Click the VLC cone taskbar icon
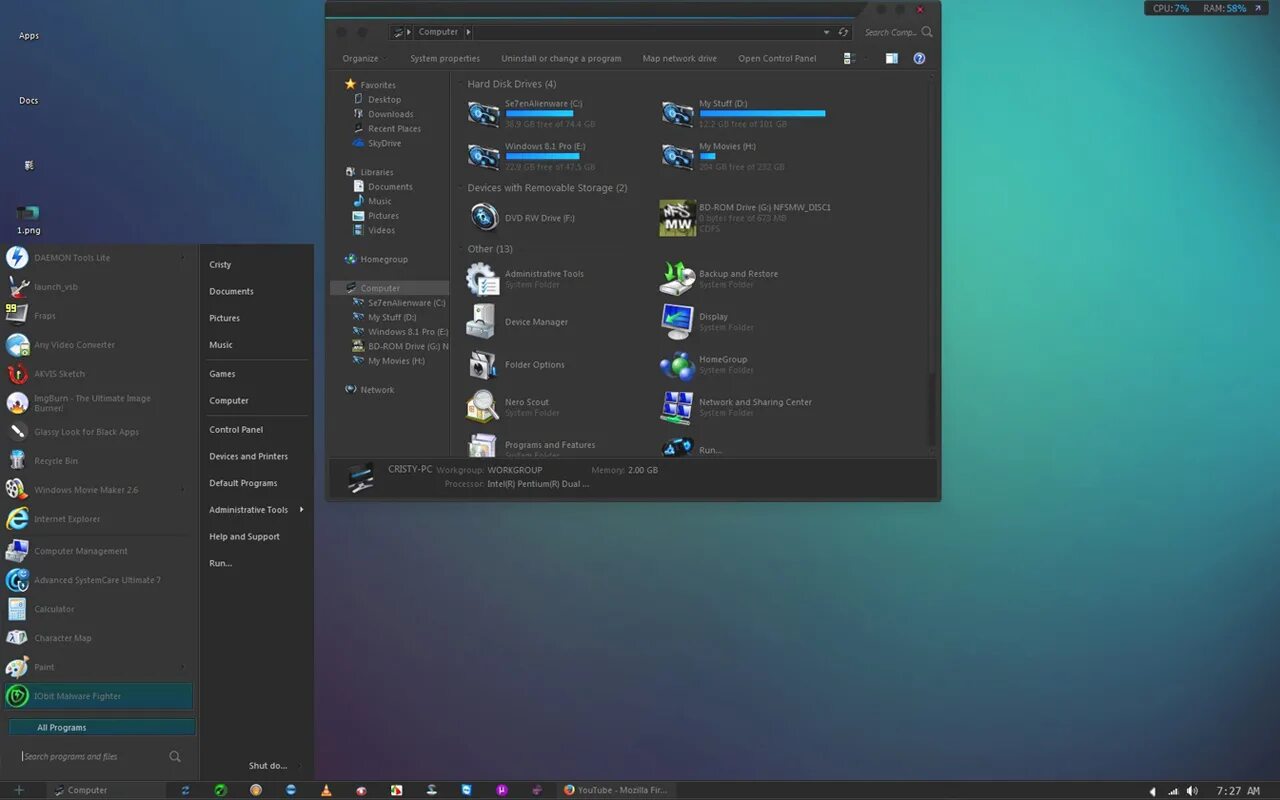The width and height of the screenshot is (1280, 800). click(326, 790)
